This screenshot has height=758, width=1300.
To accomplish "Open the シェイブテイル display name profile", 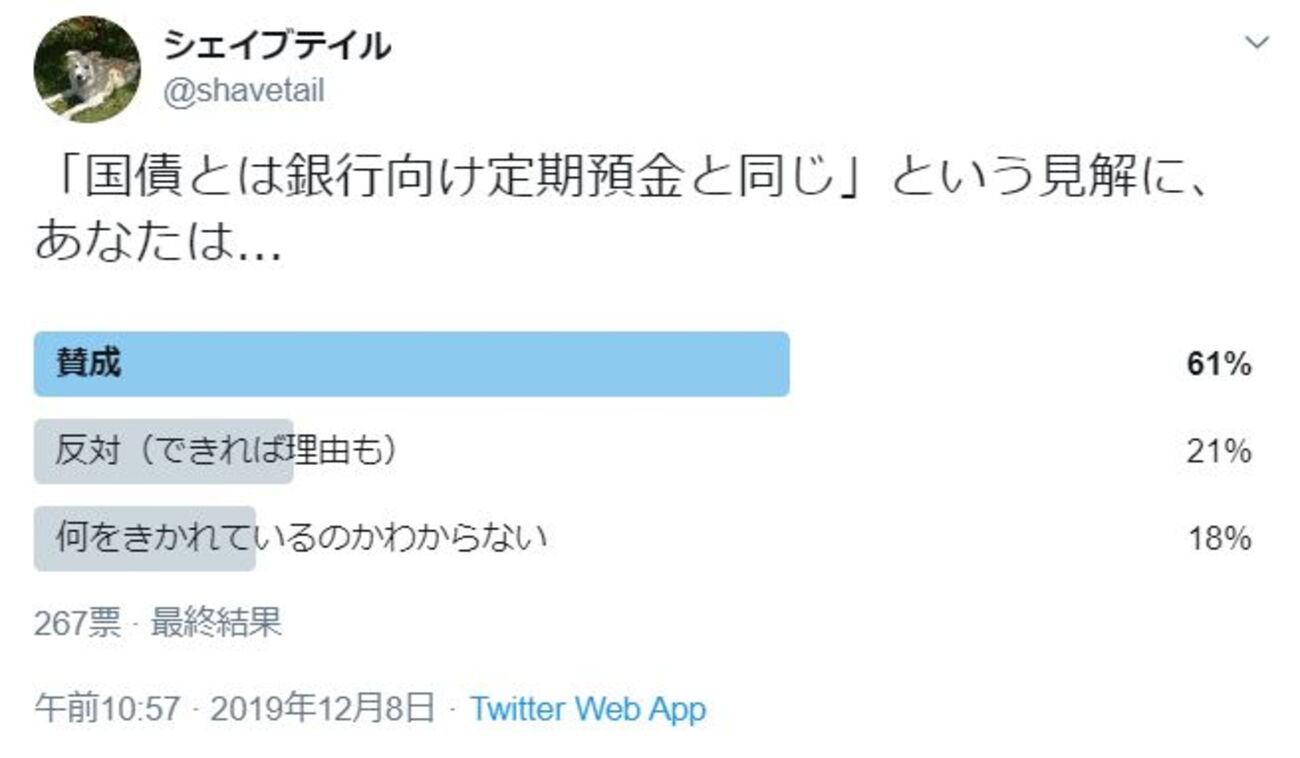I will click(276, 45).
